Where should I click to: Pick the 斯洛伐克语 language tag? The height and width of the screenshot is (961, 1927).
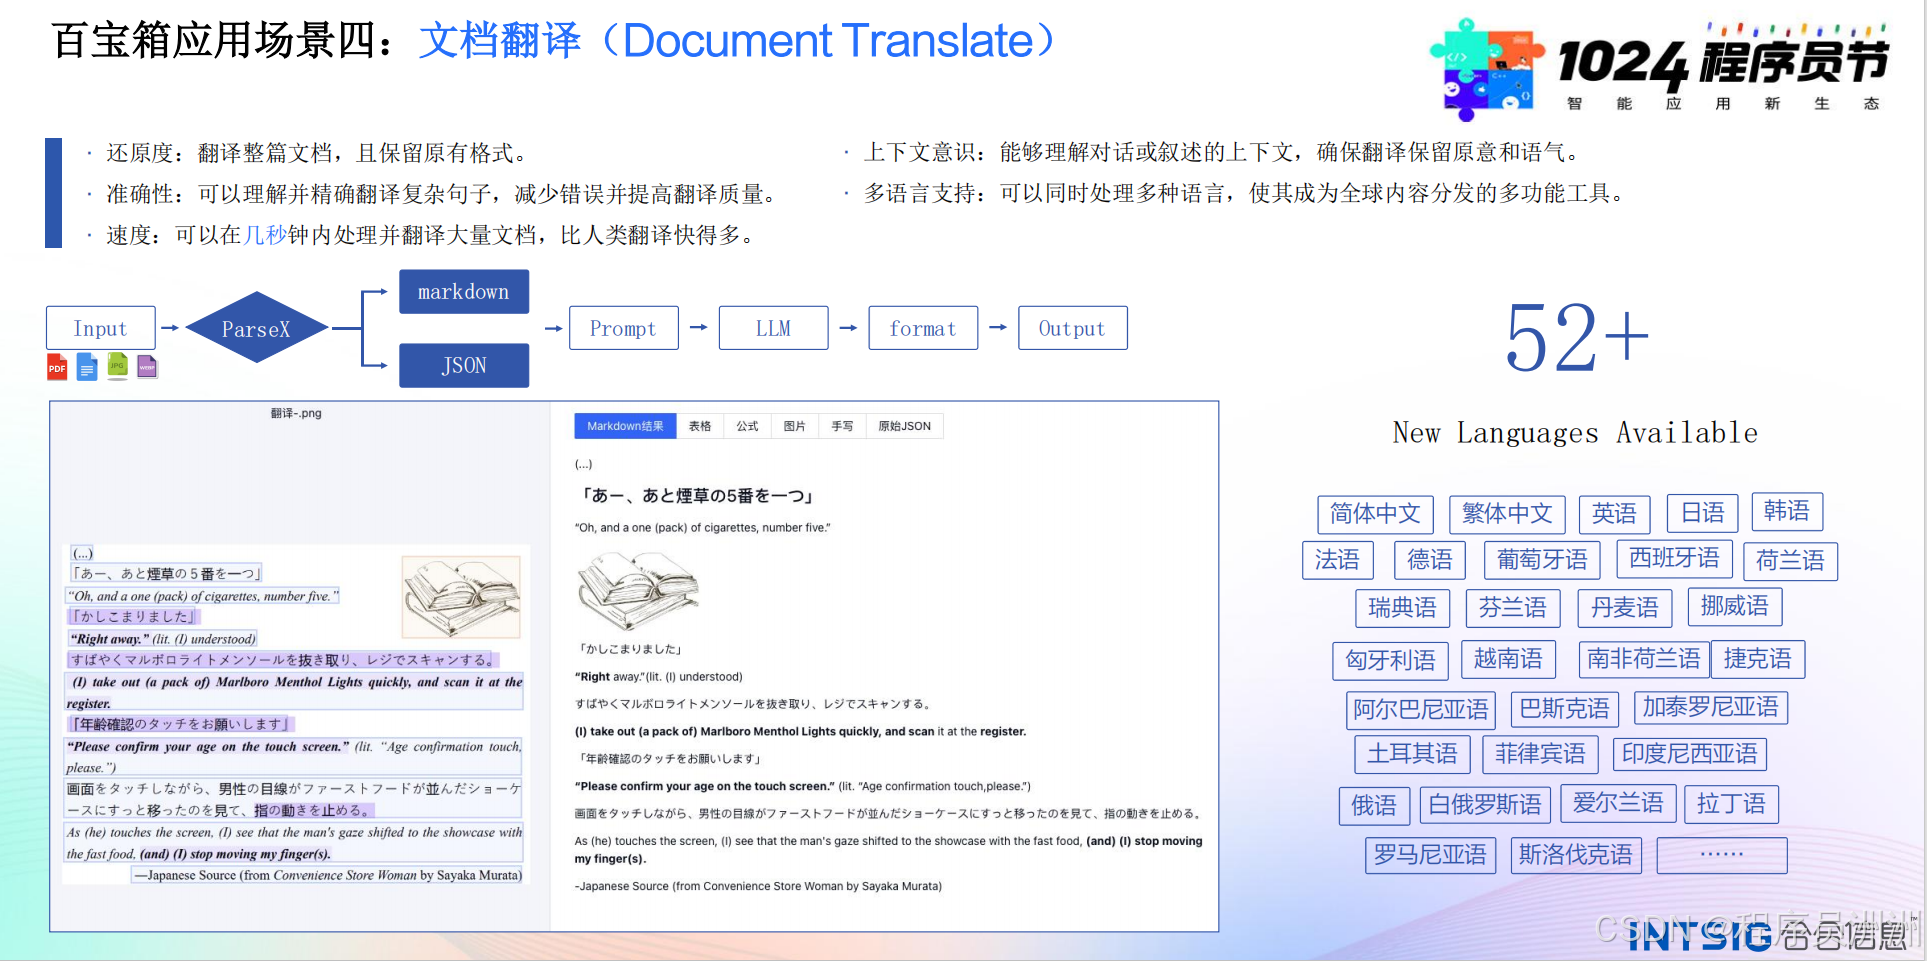click(x=1576, y=855)
